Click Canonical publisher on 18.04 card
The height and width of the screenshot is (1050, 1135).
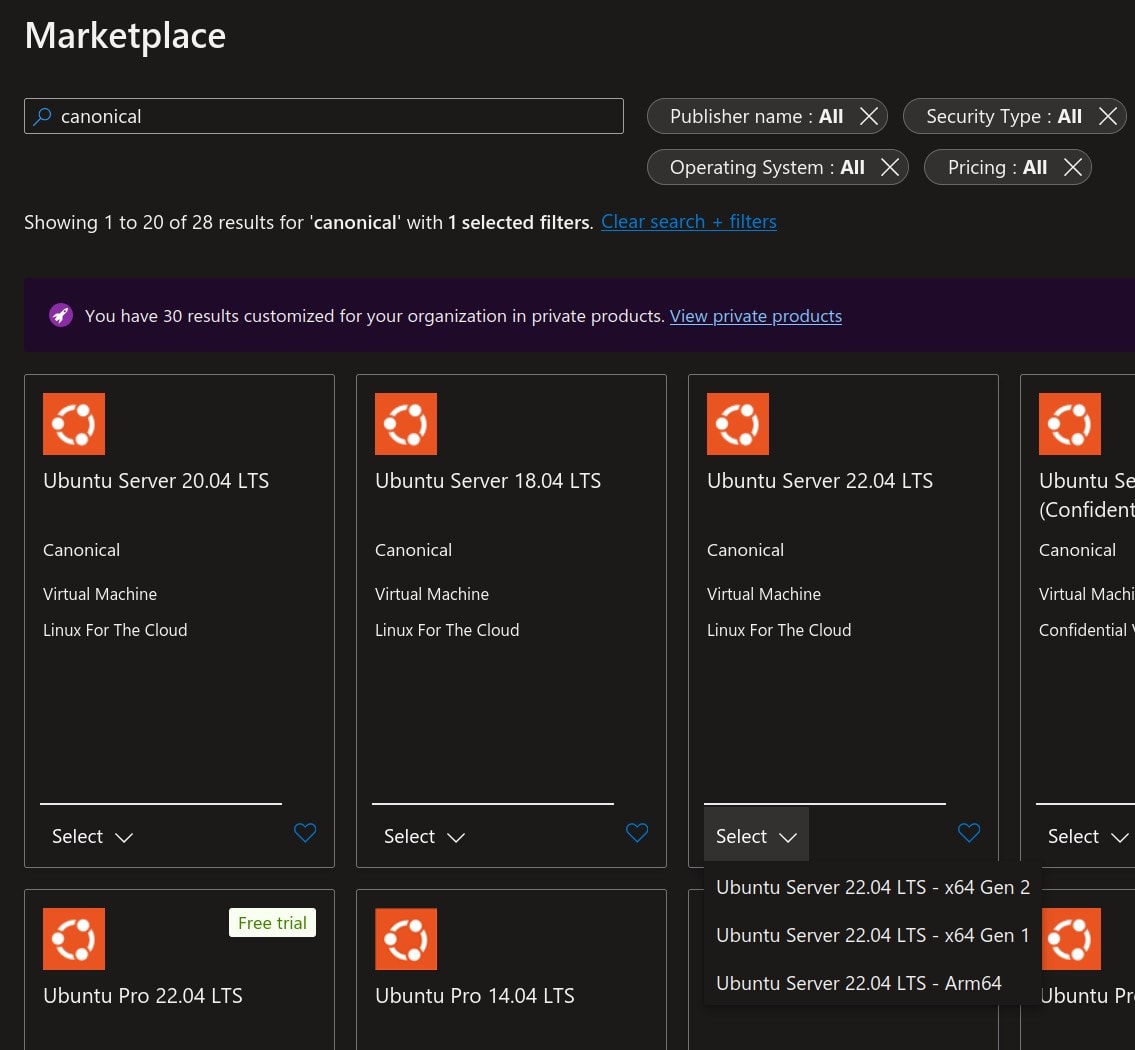[x=413, y=550]
